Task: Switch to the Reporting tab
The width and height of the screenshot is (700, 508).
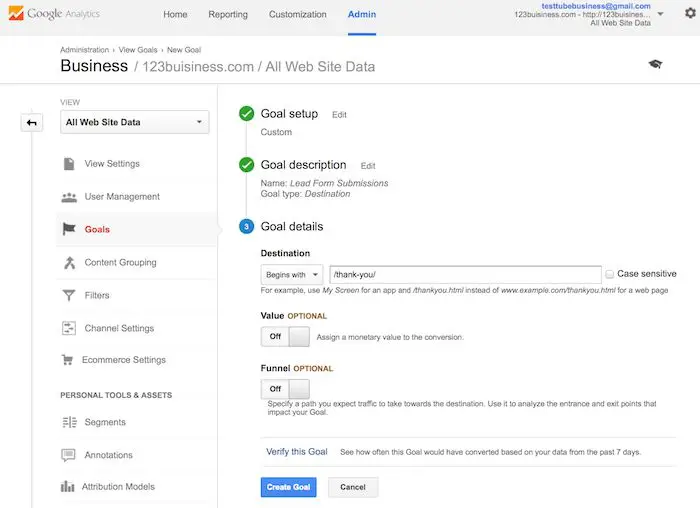Action: [228, 15]
